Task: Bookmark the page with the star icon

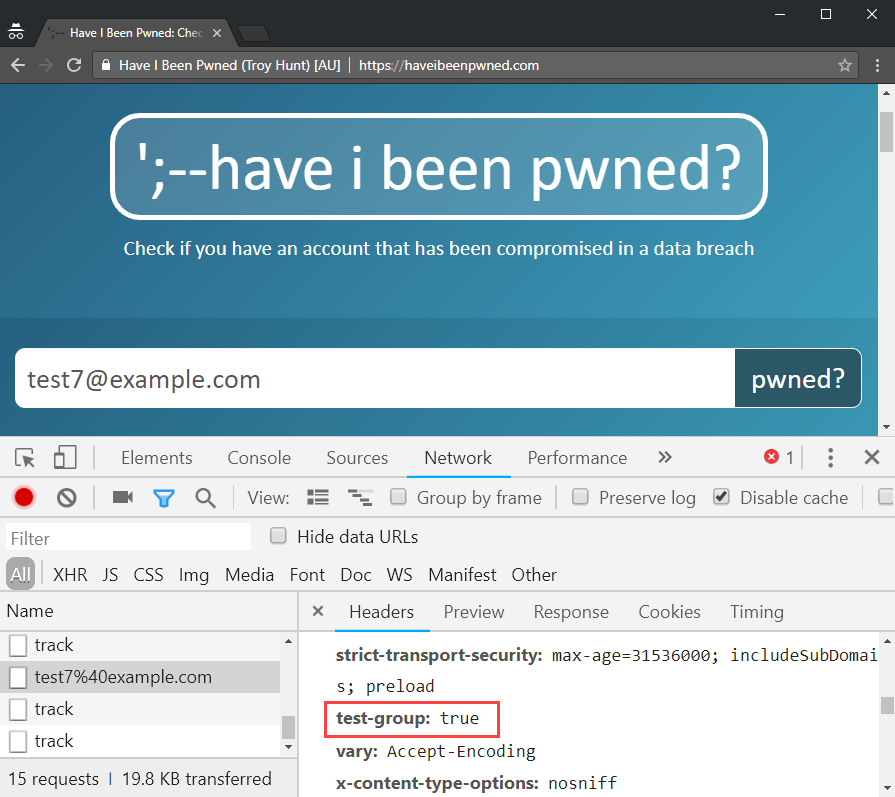Action: [845, 65]
